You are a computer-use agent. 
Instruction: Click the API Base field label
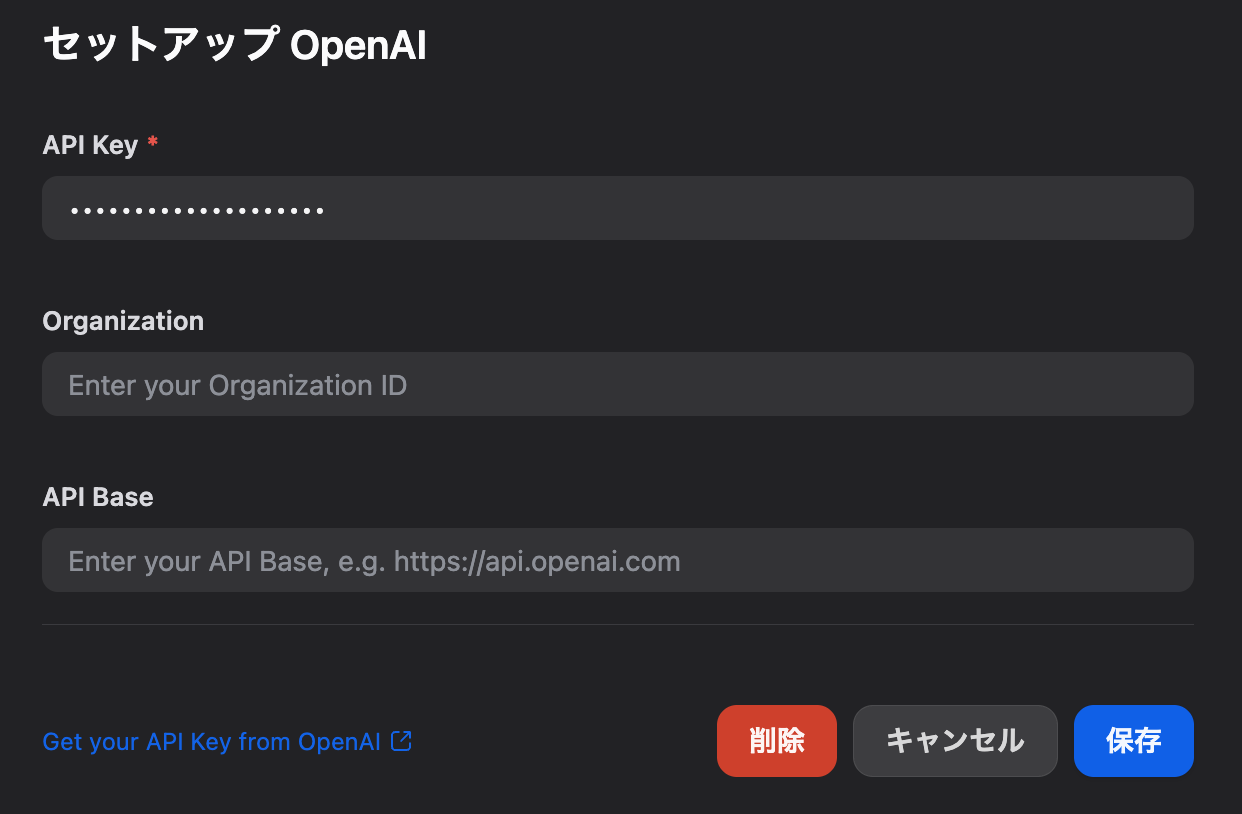pos(98,497)
